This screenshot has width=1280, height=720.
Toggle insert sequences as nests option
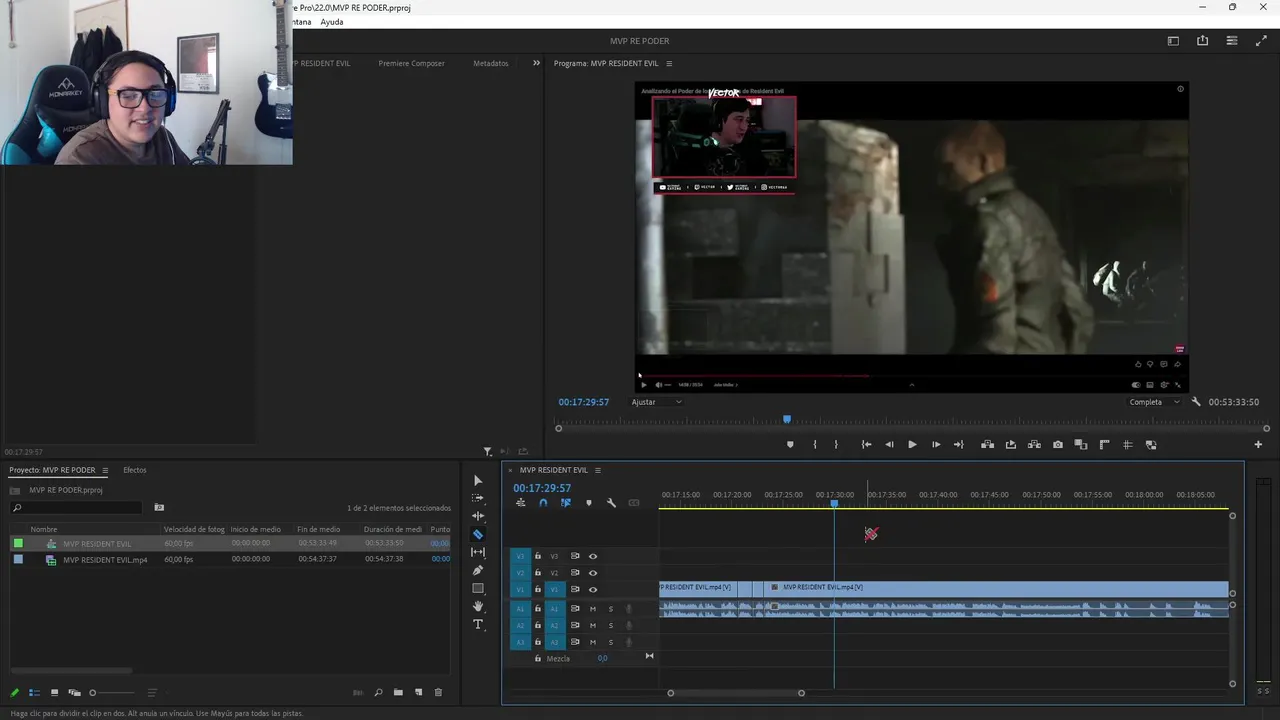click(520, 503)
